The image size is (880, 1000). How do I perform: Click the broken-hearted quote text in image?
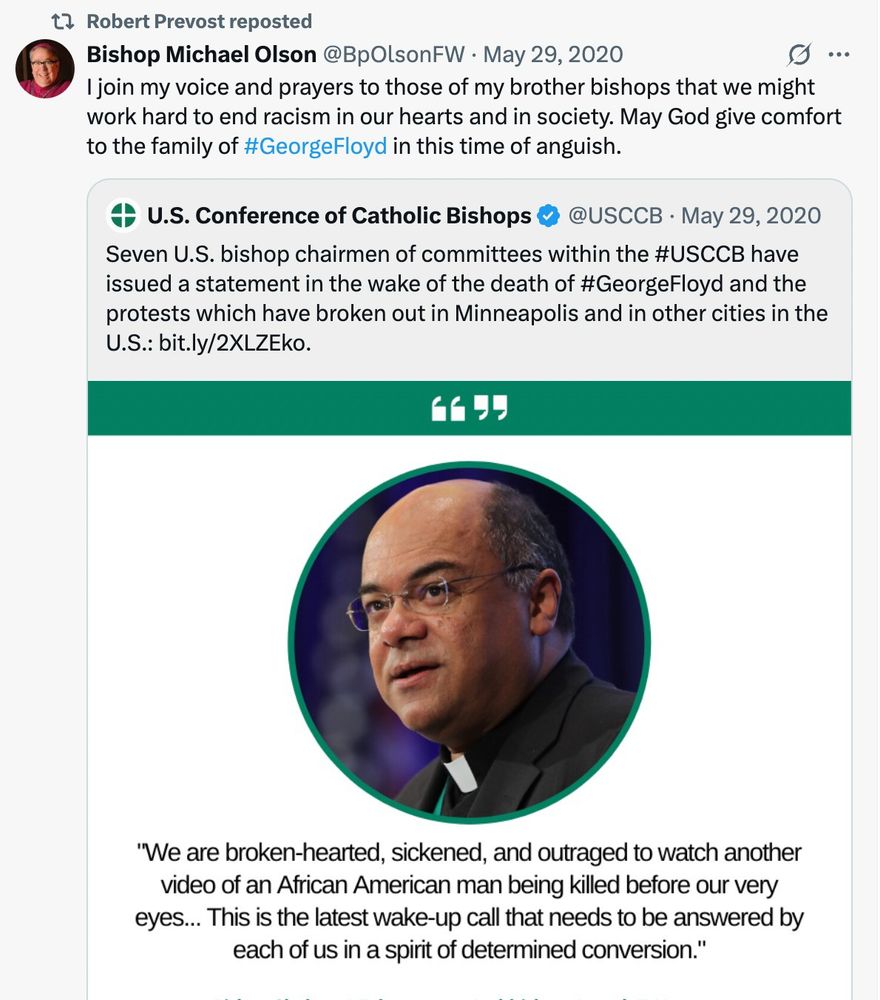click(469, 901)
